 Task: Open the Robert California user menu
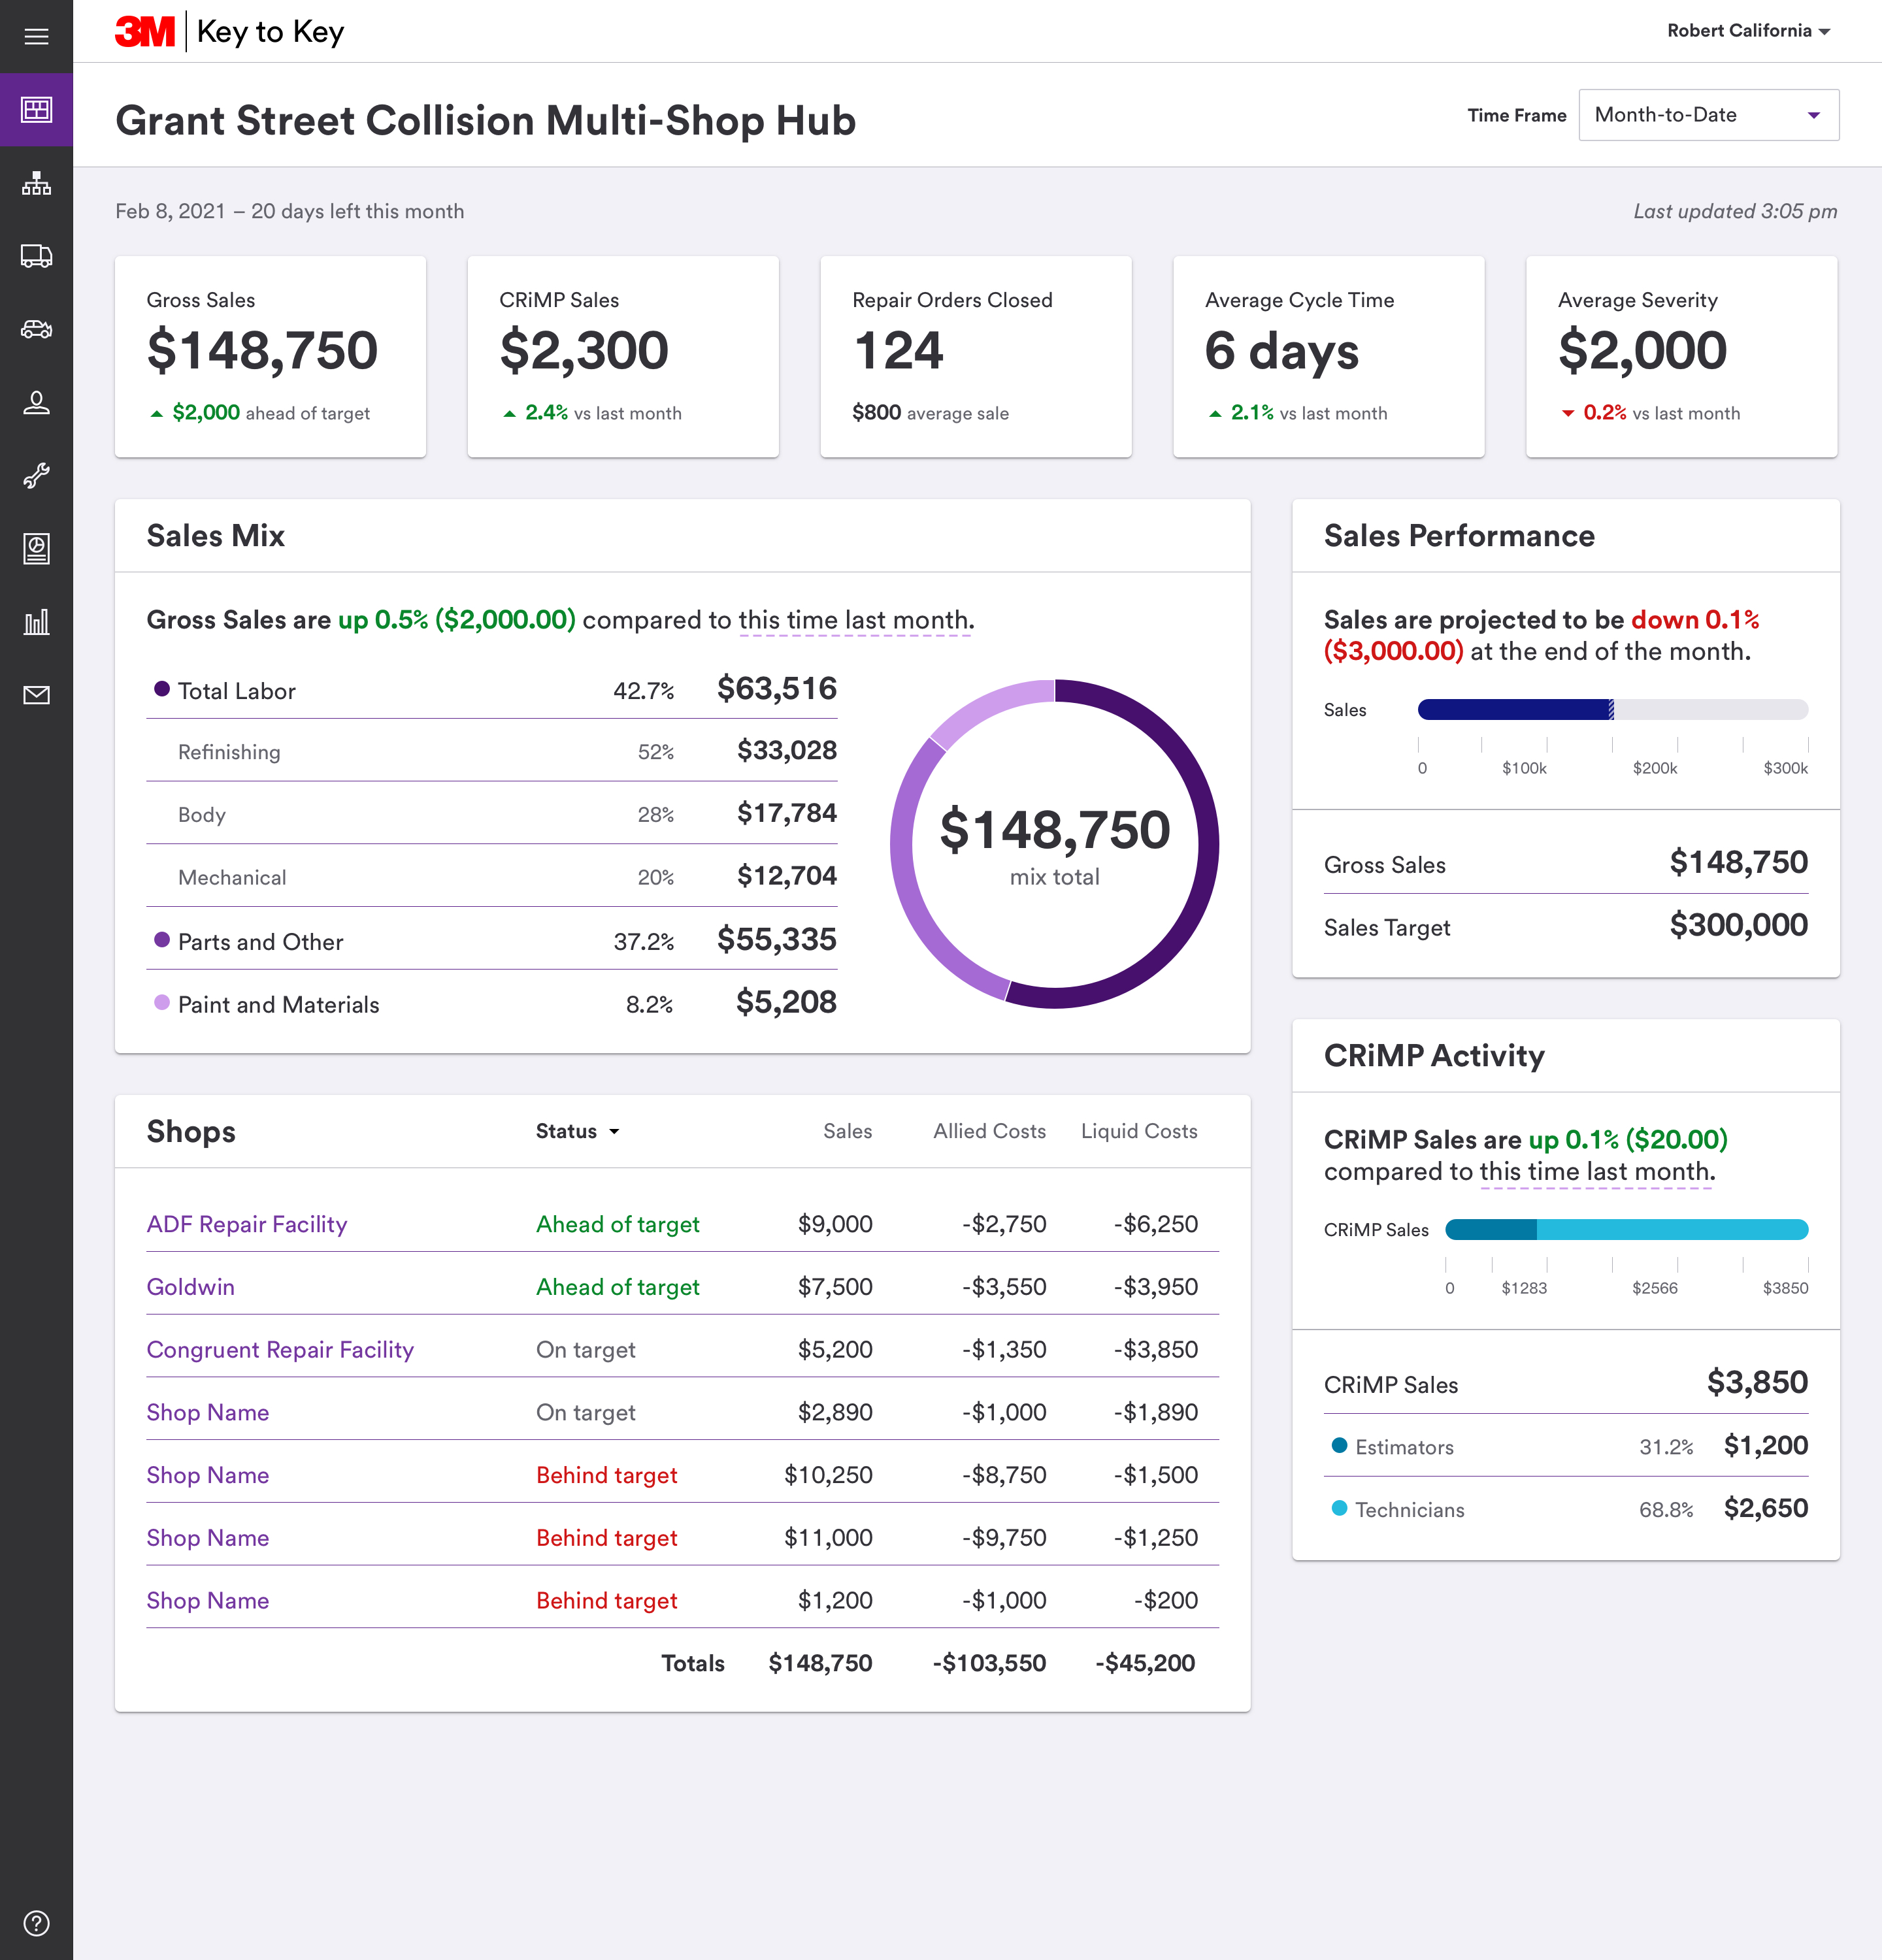point(1747,31)
